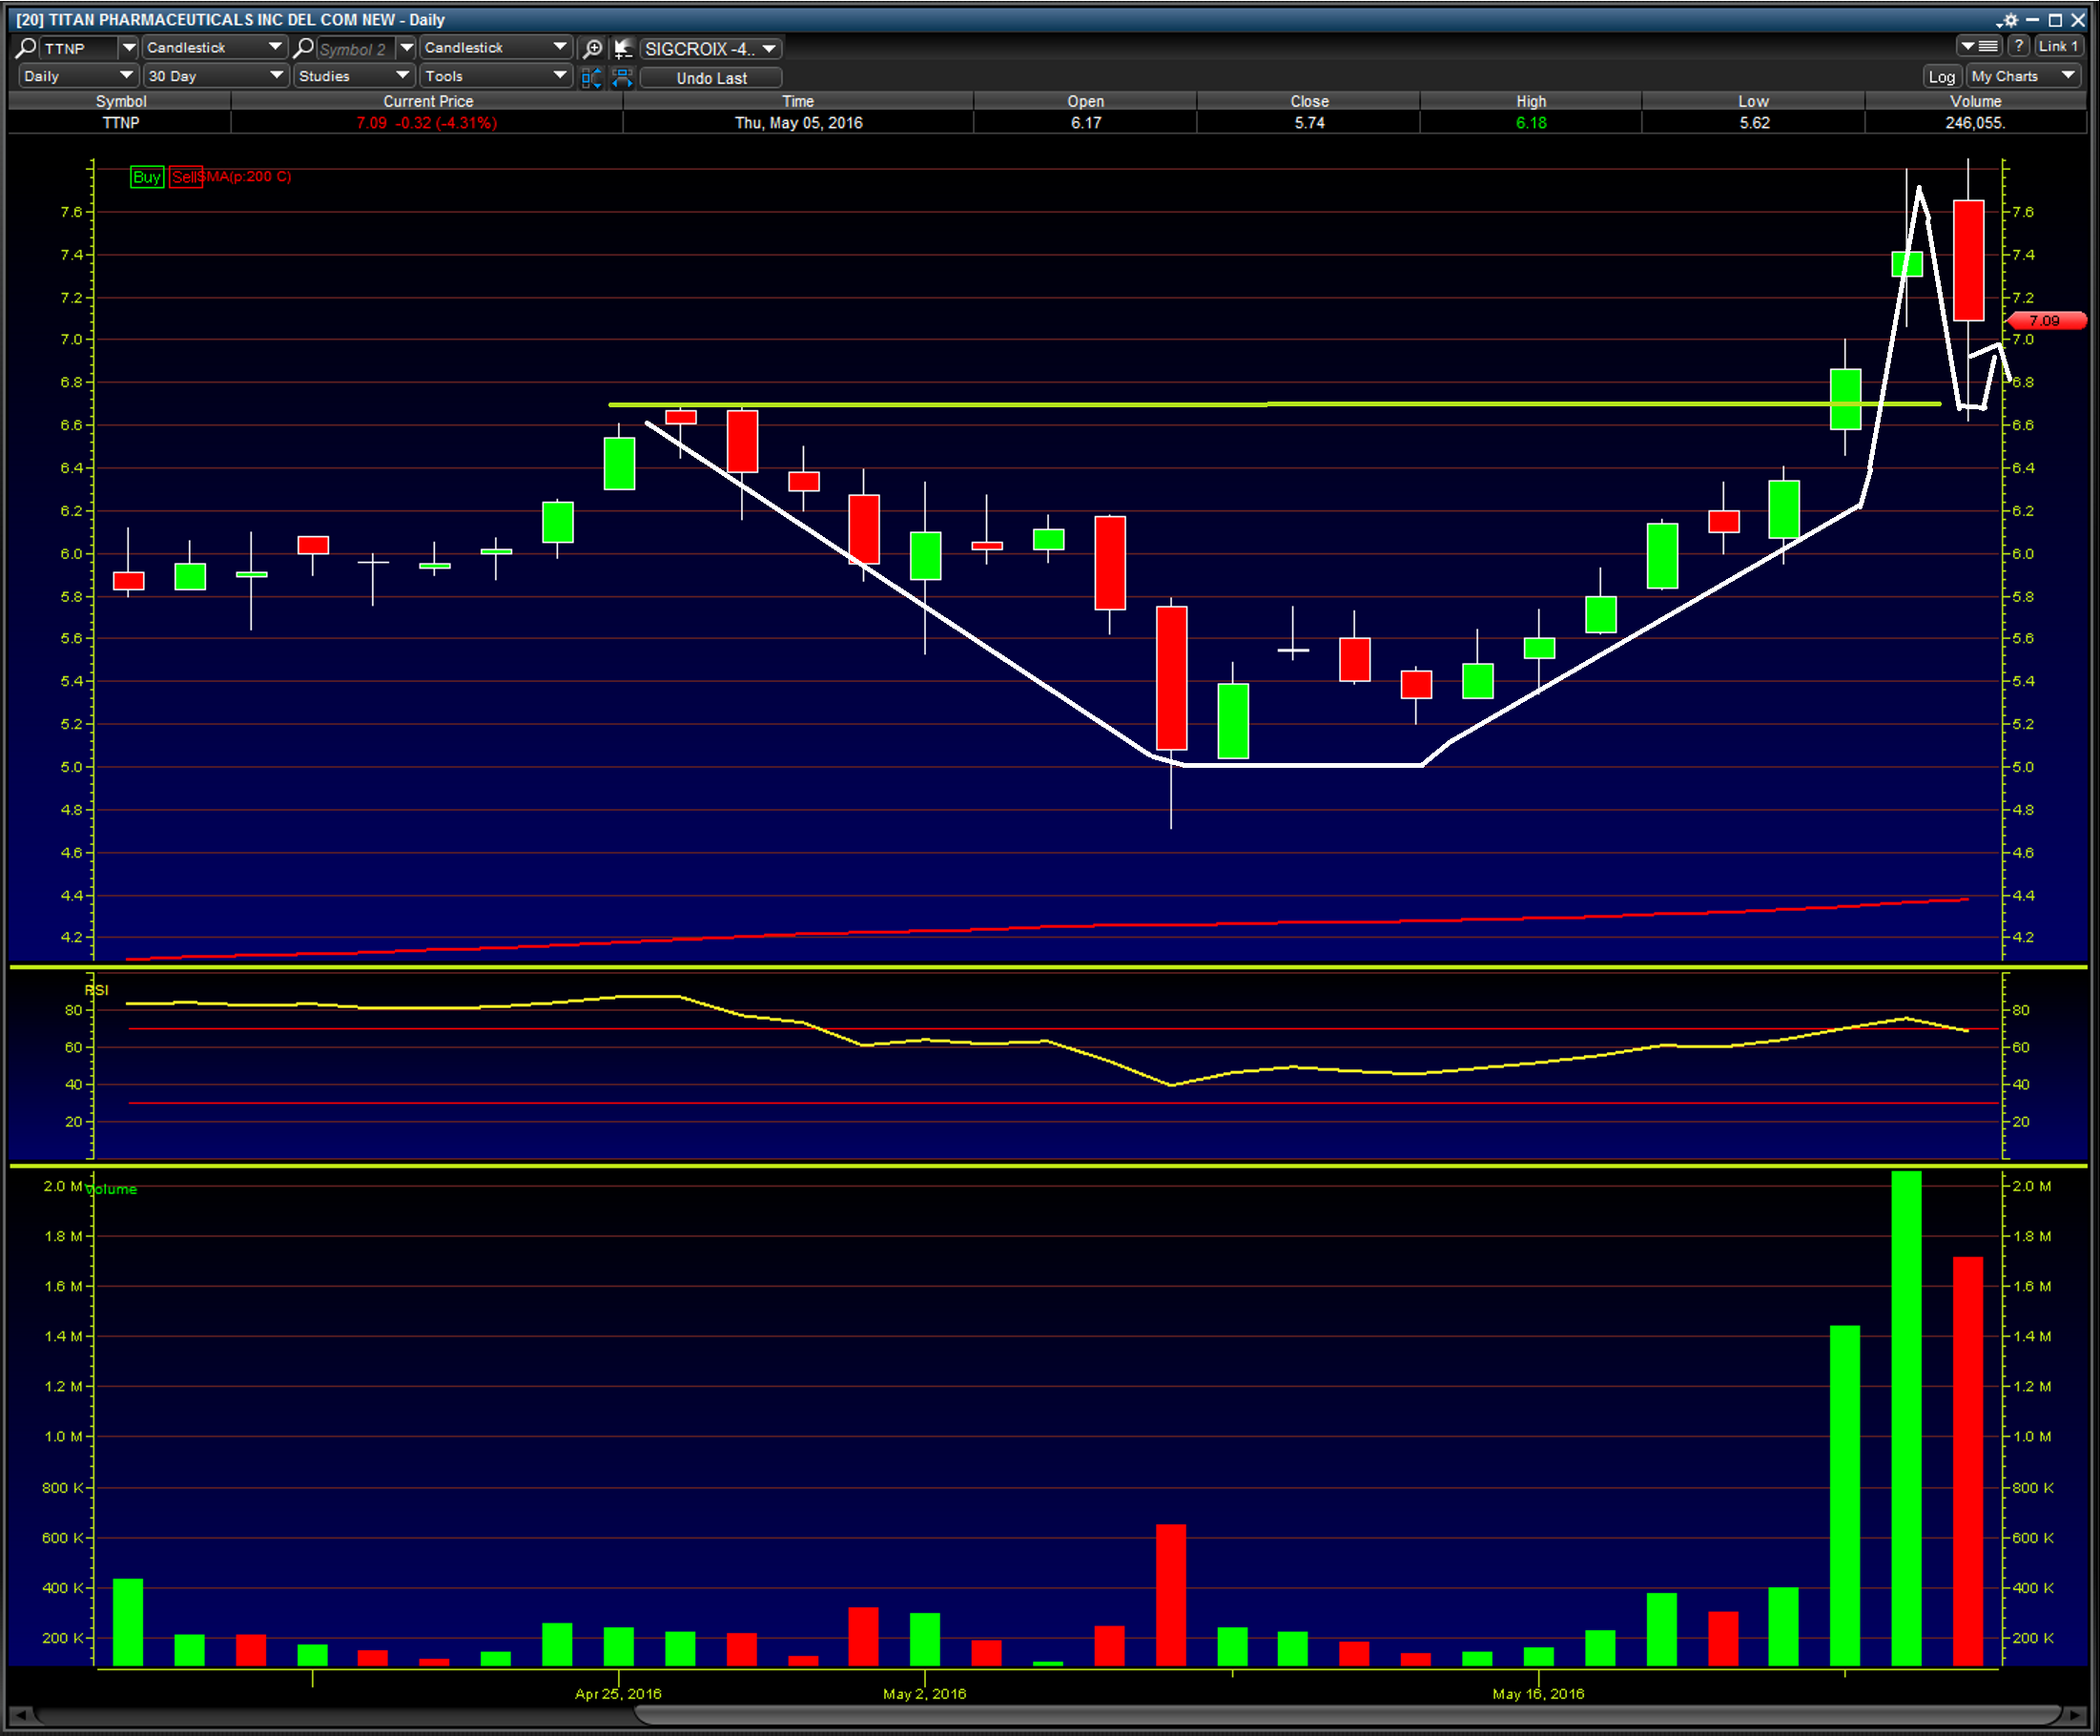Open the SIGCROIX template dropdown

(x=710, y=48)
